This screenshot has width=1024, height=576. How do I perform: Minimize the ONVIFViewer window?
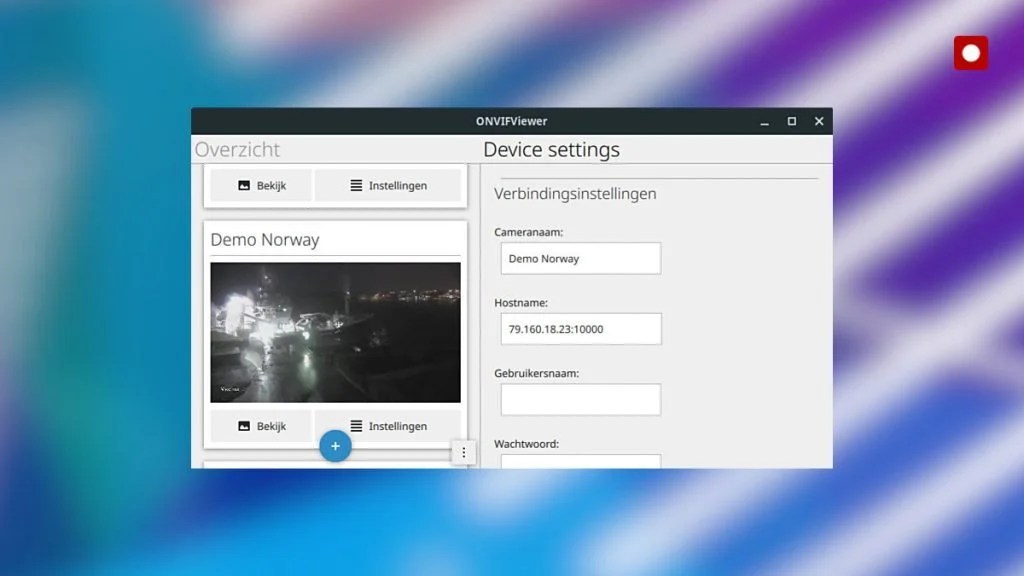[764, 121]
